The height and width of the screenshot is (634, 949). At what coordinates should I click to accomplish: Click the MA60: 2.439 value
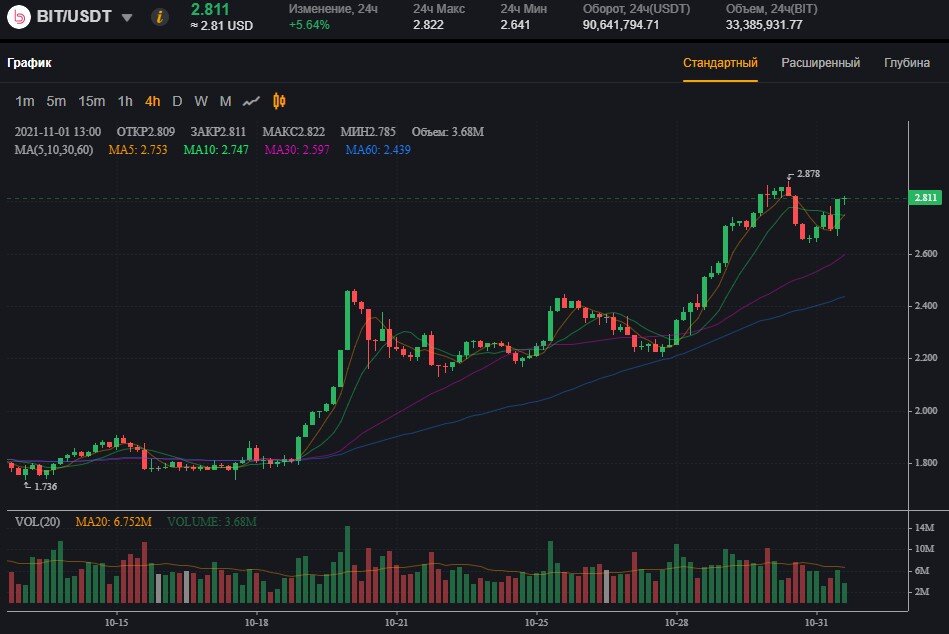click(x=378, y=149)
